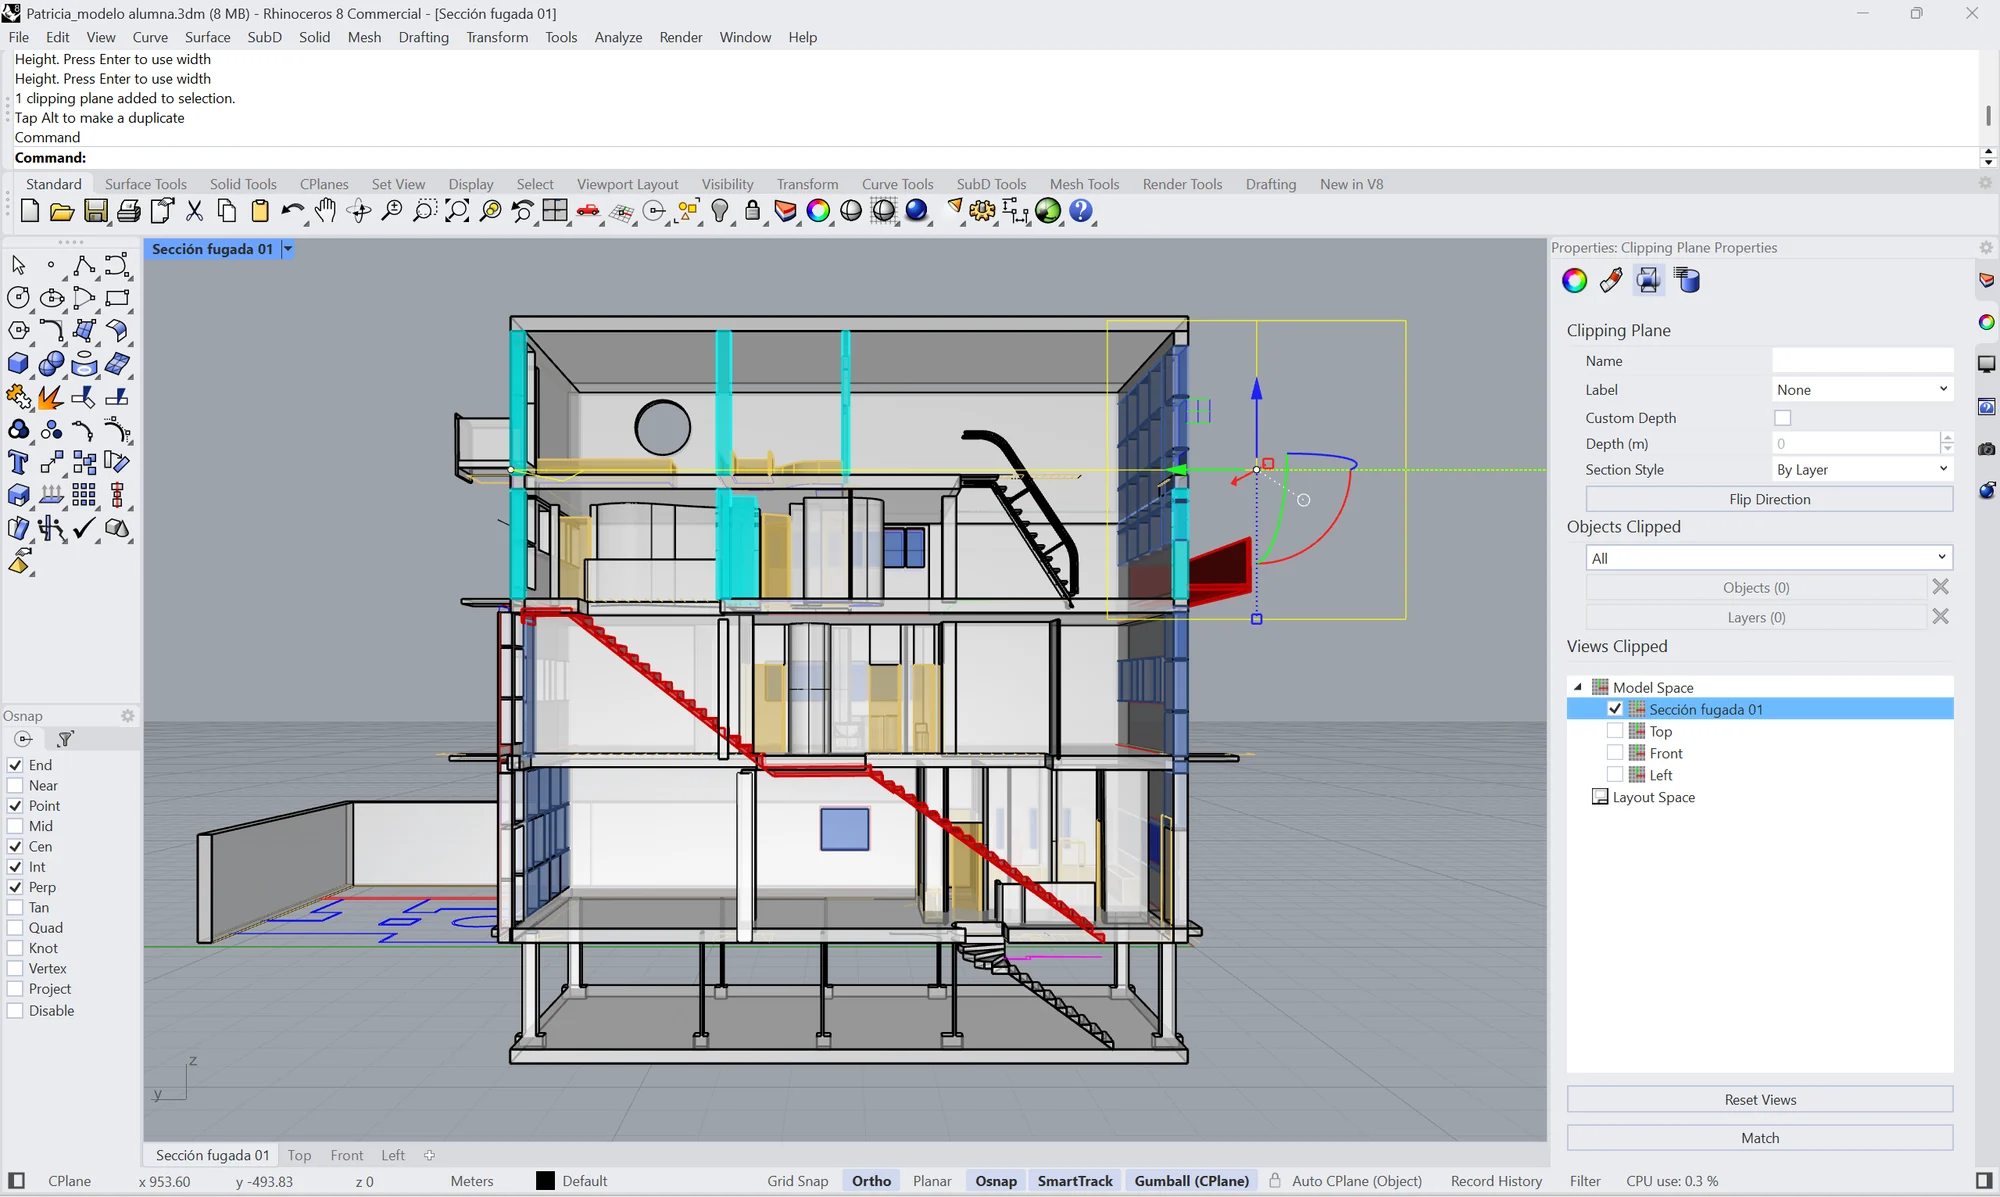Image resolution: width=2000 pixels, height=1197 pixels.
Task: Click the Depth value stepper arrows
Action: [1946, 444]
